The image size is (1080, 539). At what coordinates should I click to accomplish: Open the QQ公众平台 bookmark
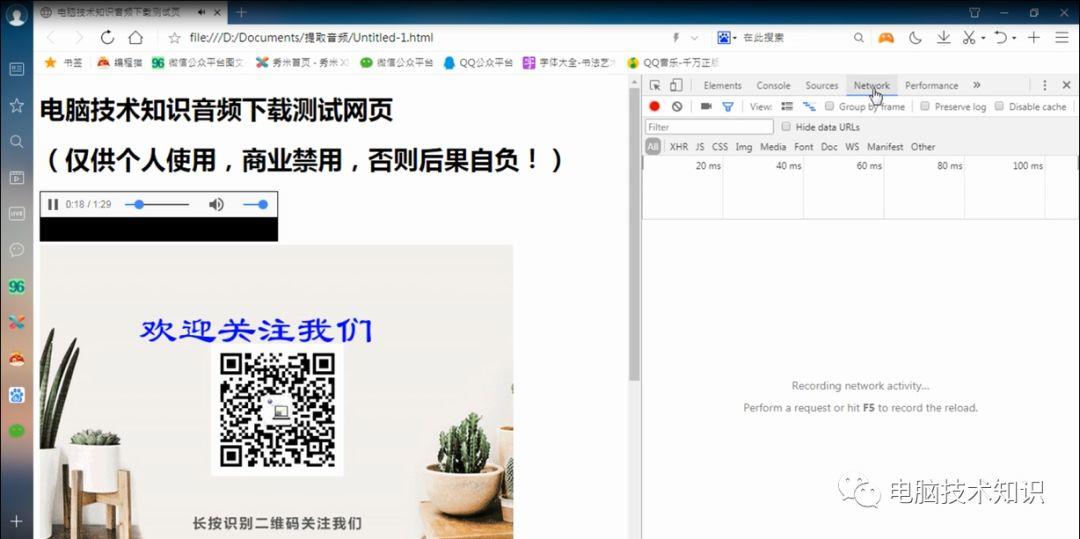click(x=479, y=63)
